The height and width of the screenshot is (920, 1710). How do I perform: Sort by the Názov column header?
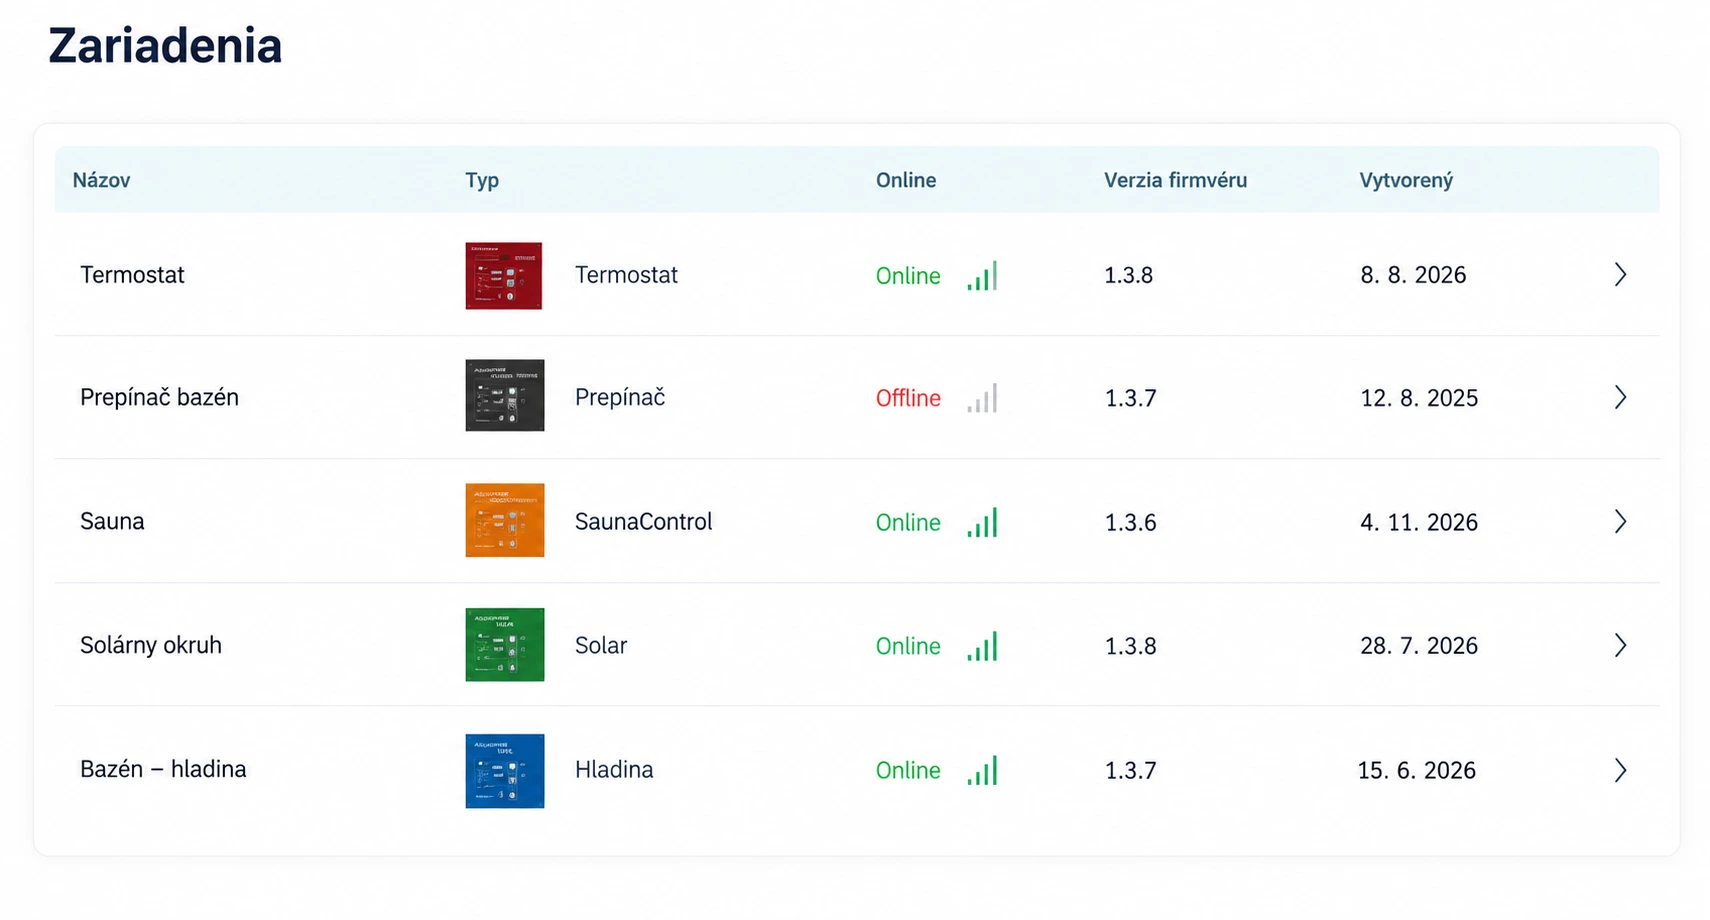[x=101, y=180]
